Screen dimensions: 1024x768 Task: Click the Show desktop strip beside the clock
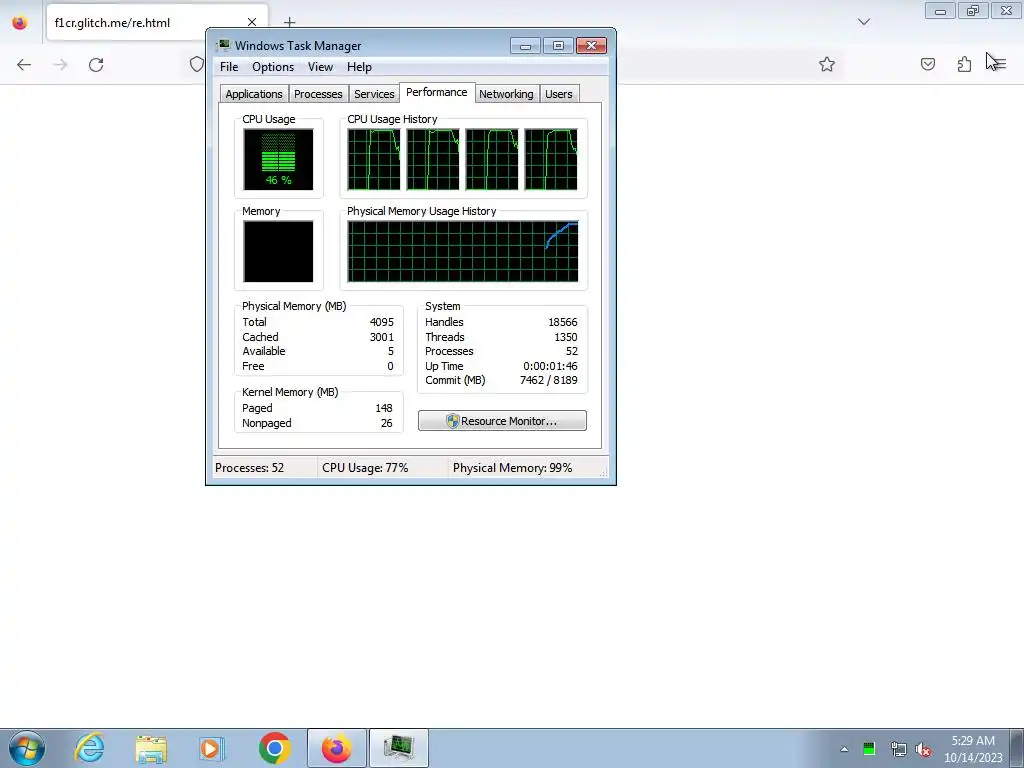coord(1017,748)
